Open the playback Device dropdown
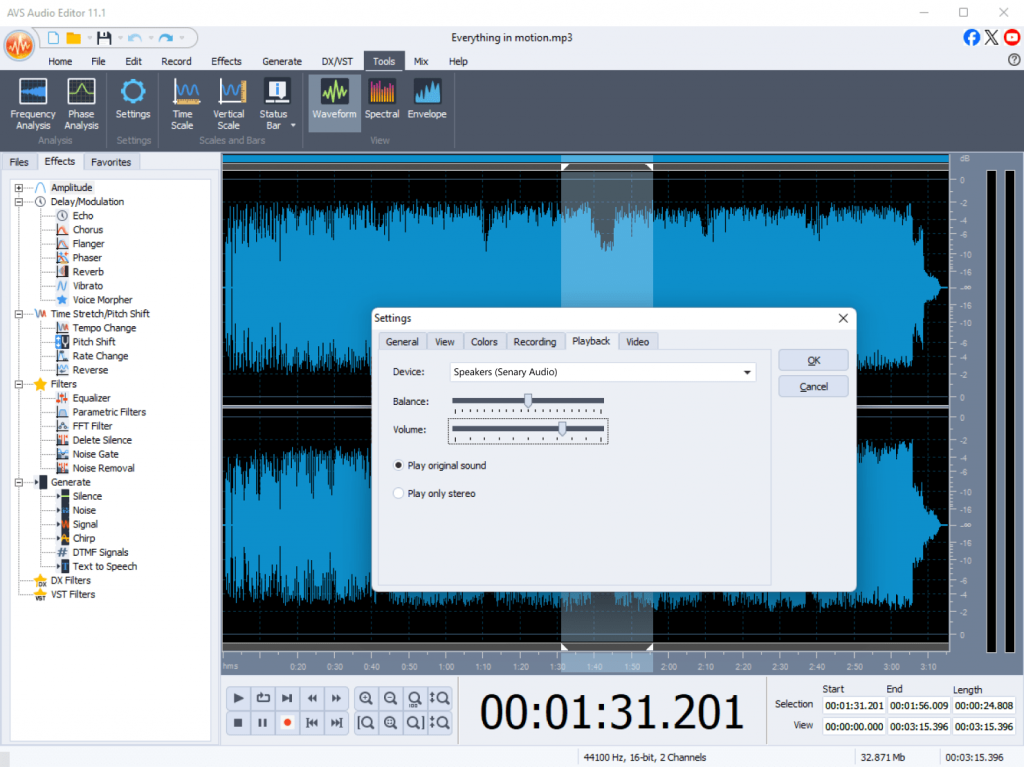Viewport: 1024px width, 767px height. click(746, 373)
